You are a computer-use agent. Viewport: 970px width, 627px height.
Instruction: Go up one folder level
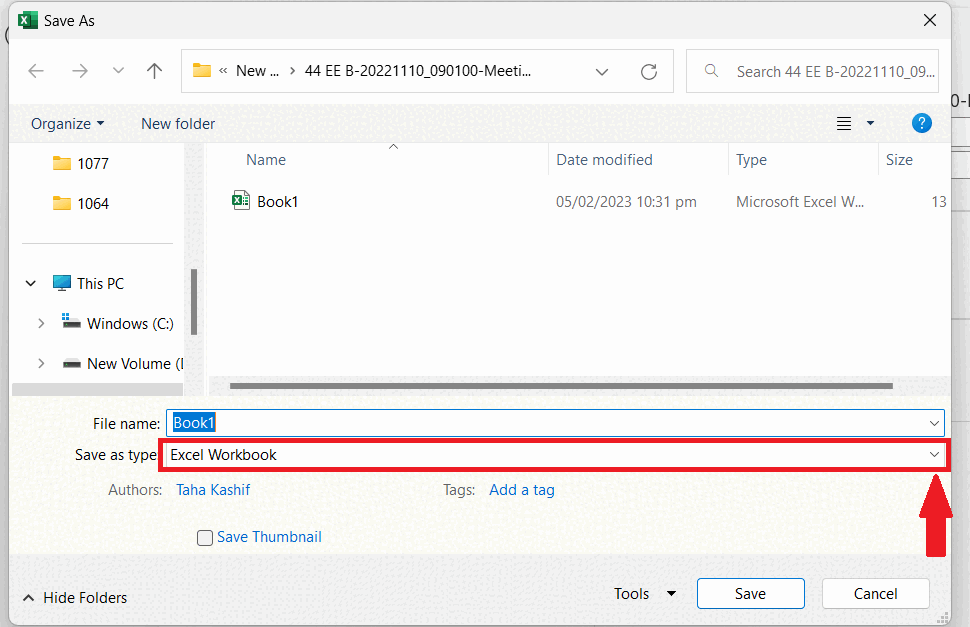click(x=154, y=70)
